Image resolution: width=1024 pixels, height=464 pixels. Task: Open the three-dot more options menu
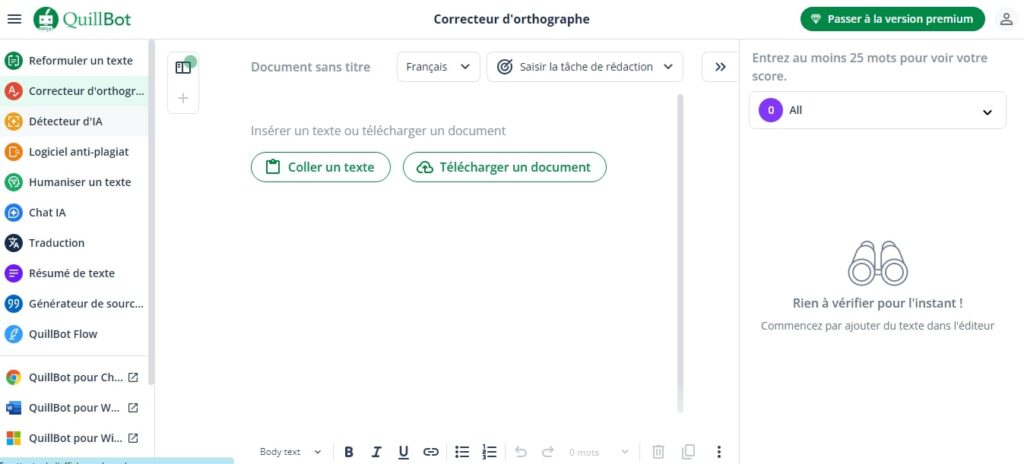pos(719,452)
